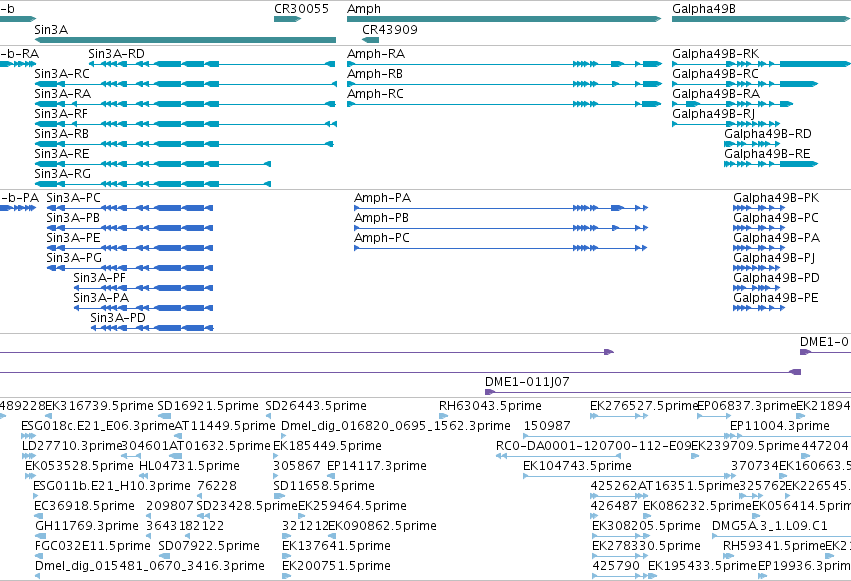This screenshot has width=851, height=581.
Task: Click the Galpha49B-RK transcript label
Action: [x=715, y=54]
